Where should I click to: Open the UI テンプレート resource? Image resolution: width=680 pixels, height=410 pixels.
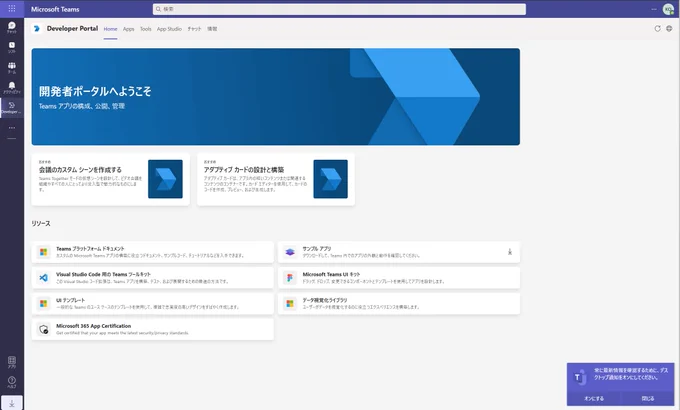click(x=153, y=303)
